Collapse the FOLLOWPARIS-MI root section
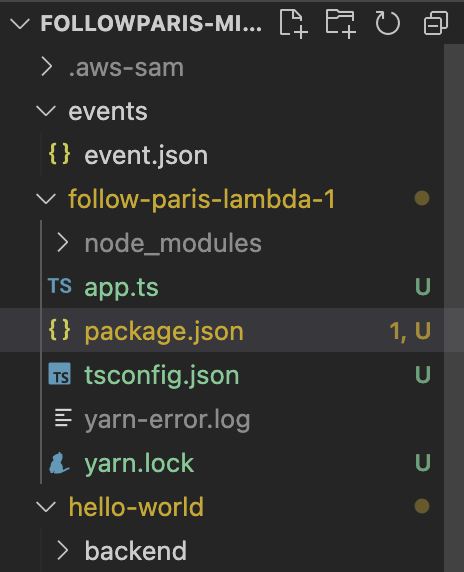This screenshot has height=572, width=464. pyautogui.click(x=20, y=24)
